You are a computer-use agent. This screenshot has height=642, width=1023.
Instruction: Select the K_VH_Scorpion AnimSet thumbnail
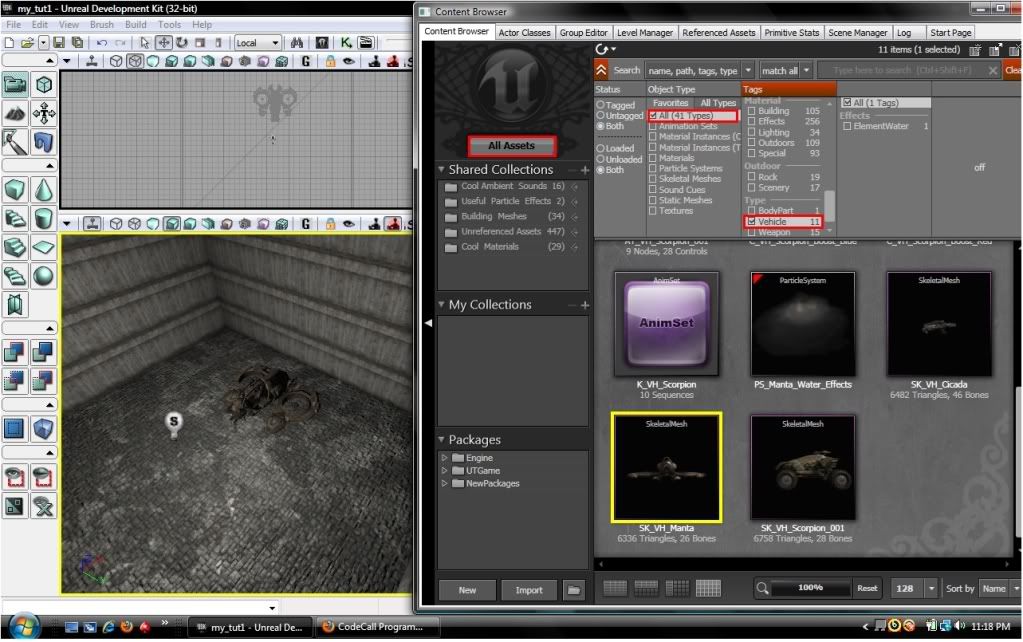tap(666, 324)
